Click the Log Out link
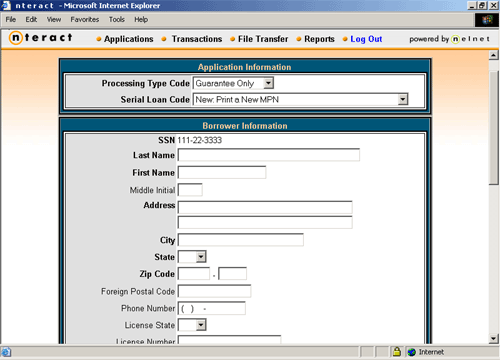Image resolution: width=500 pixels, height=360 pixels. point(366,39)
